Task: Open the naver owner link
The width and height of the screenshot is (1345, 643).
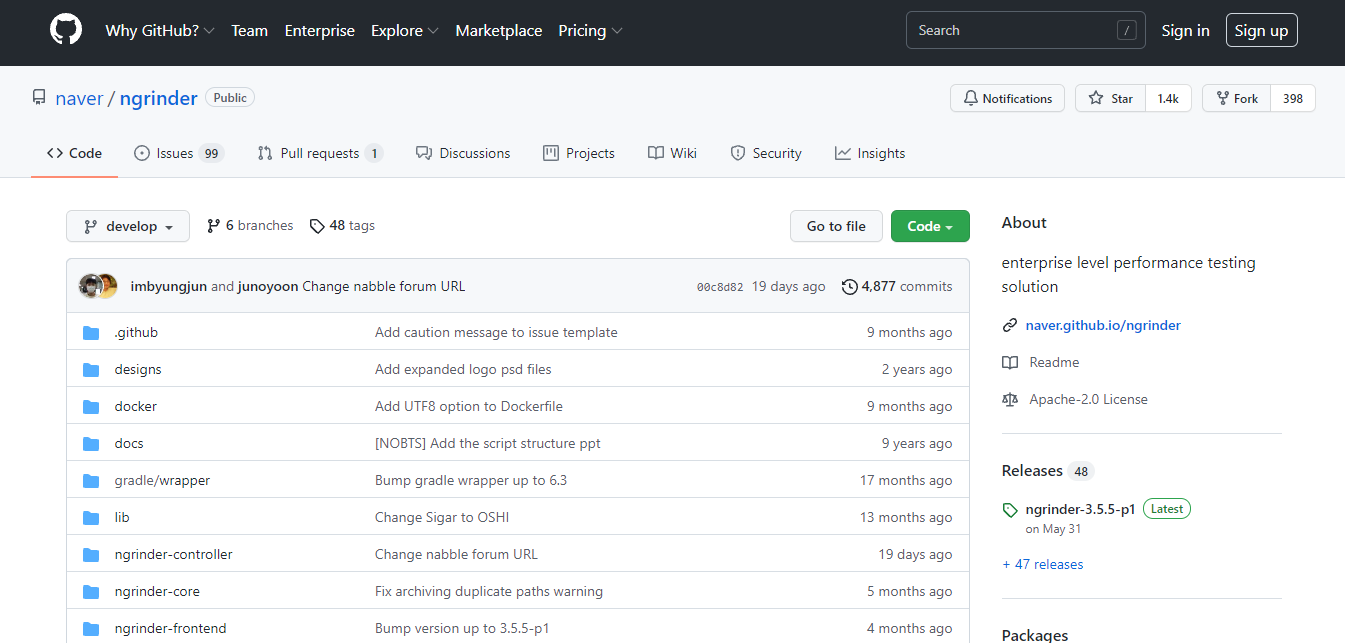Action: pyautogui.click(x=79, y=98)
